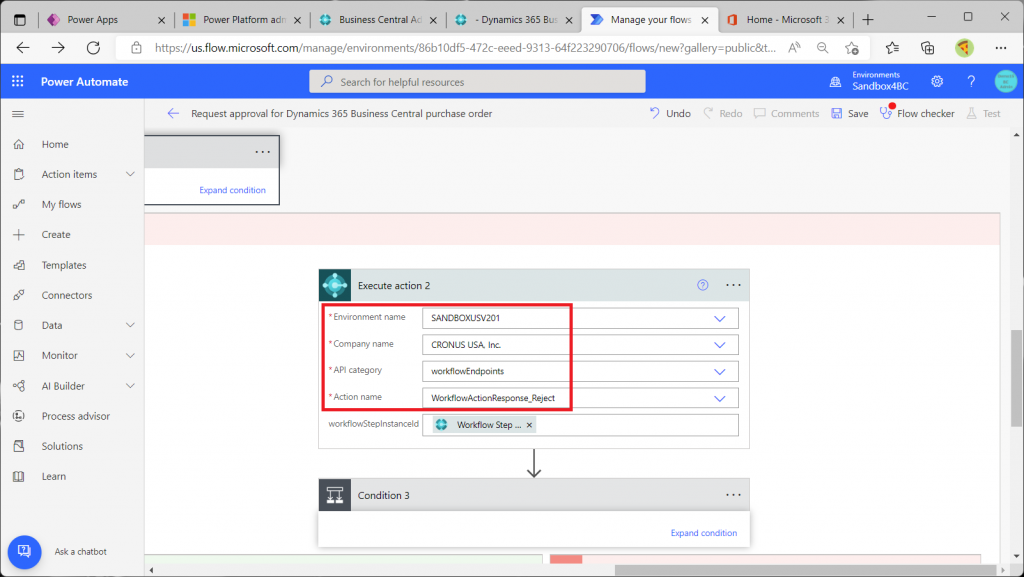Open the Execute action 2 ellipsis menu
Image resolution: width=1024 pixels, height=577 pixels.
tap(733, 285)
